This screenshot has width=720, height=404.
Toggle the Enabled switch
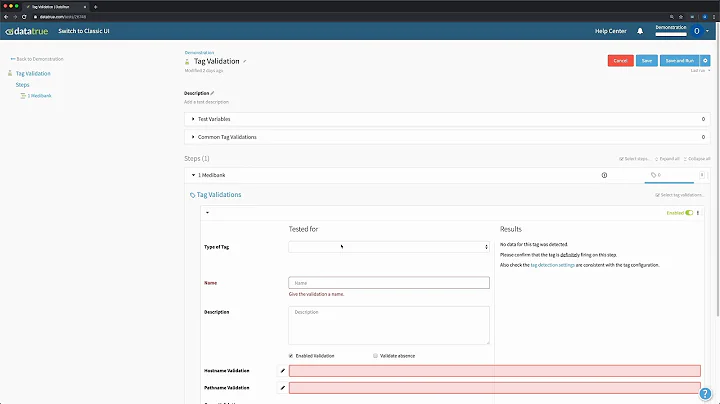689,213
